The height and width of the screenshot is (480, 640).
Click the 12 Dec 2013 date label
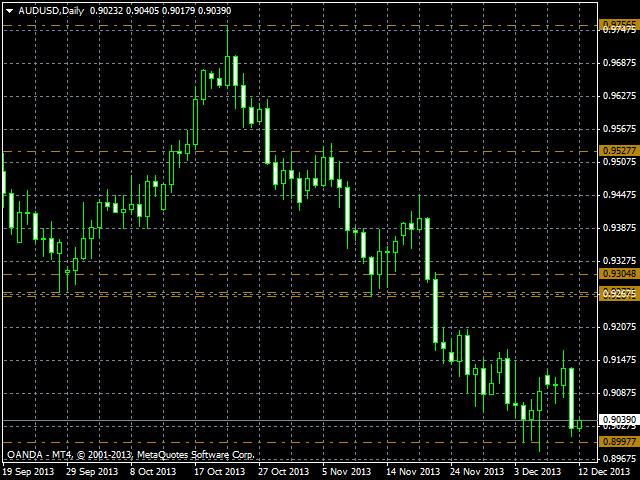click(604, 471)
